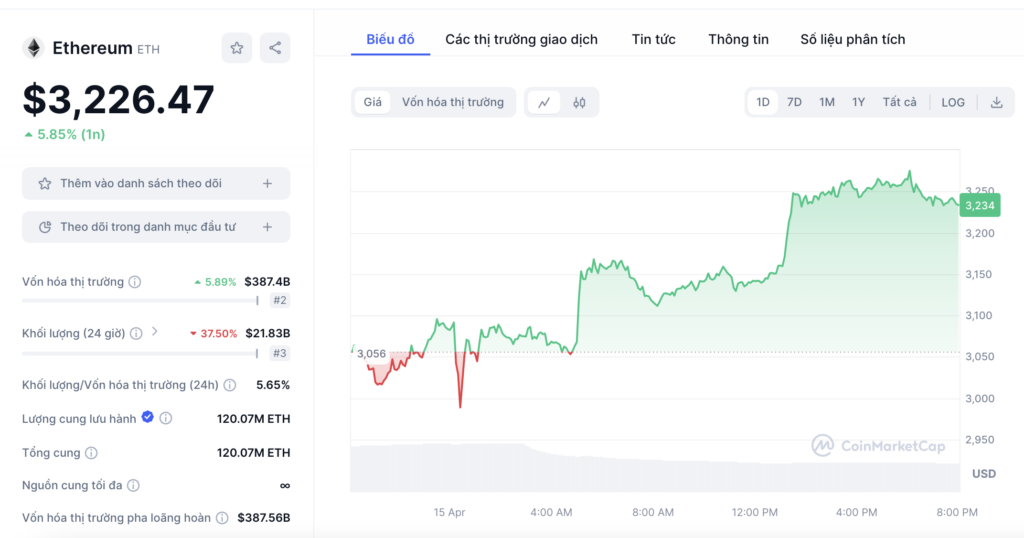The width and height of the screenshot is (1024, 538).
Task: Select the 1Y time range
Action: coord(858,103)
